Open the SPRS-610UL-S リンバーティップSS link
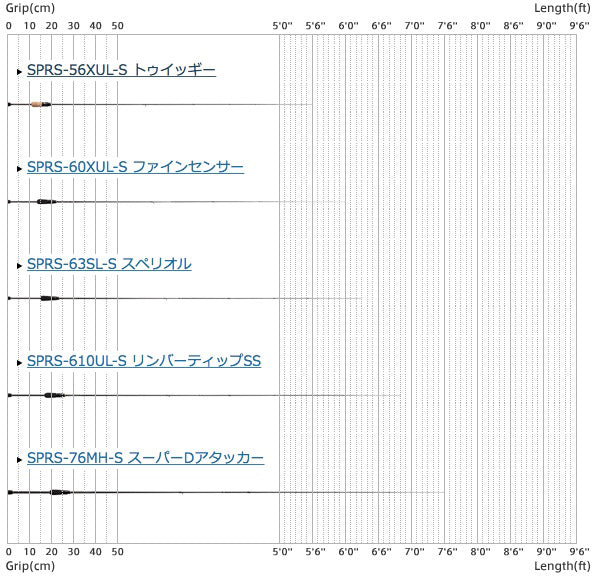Screen dimensions: 599x579 [x=144, y=361]
